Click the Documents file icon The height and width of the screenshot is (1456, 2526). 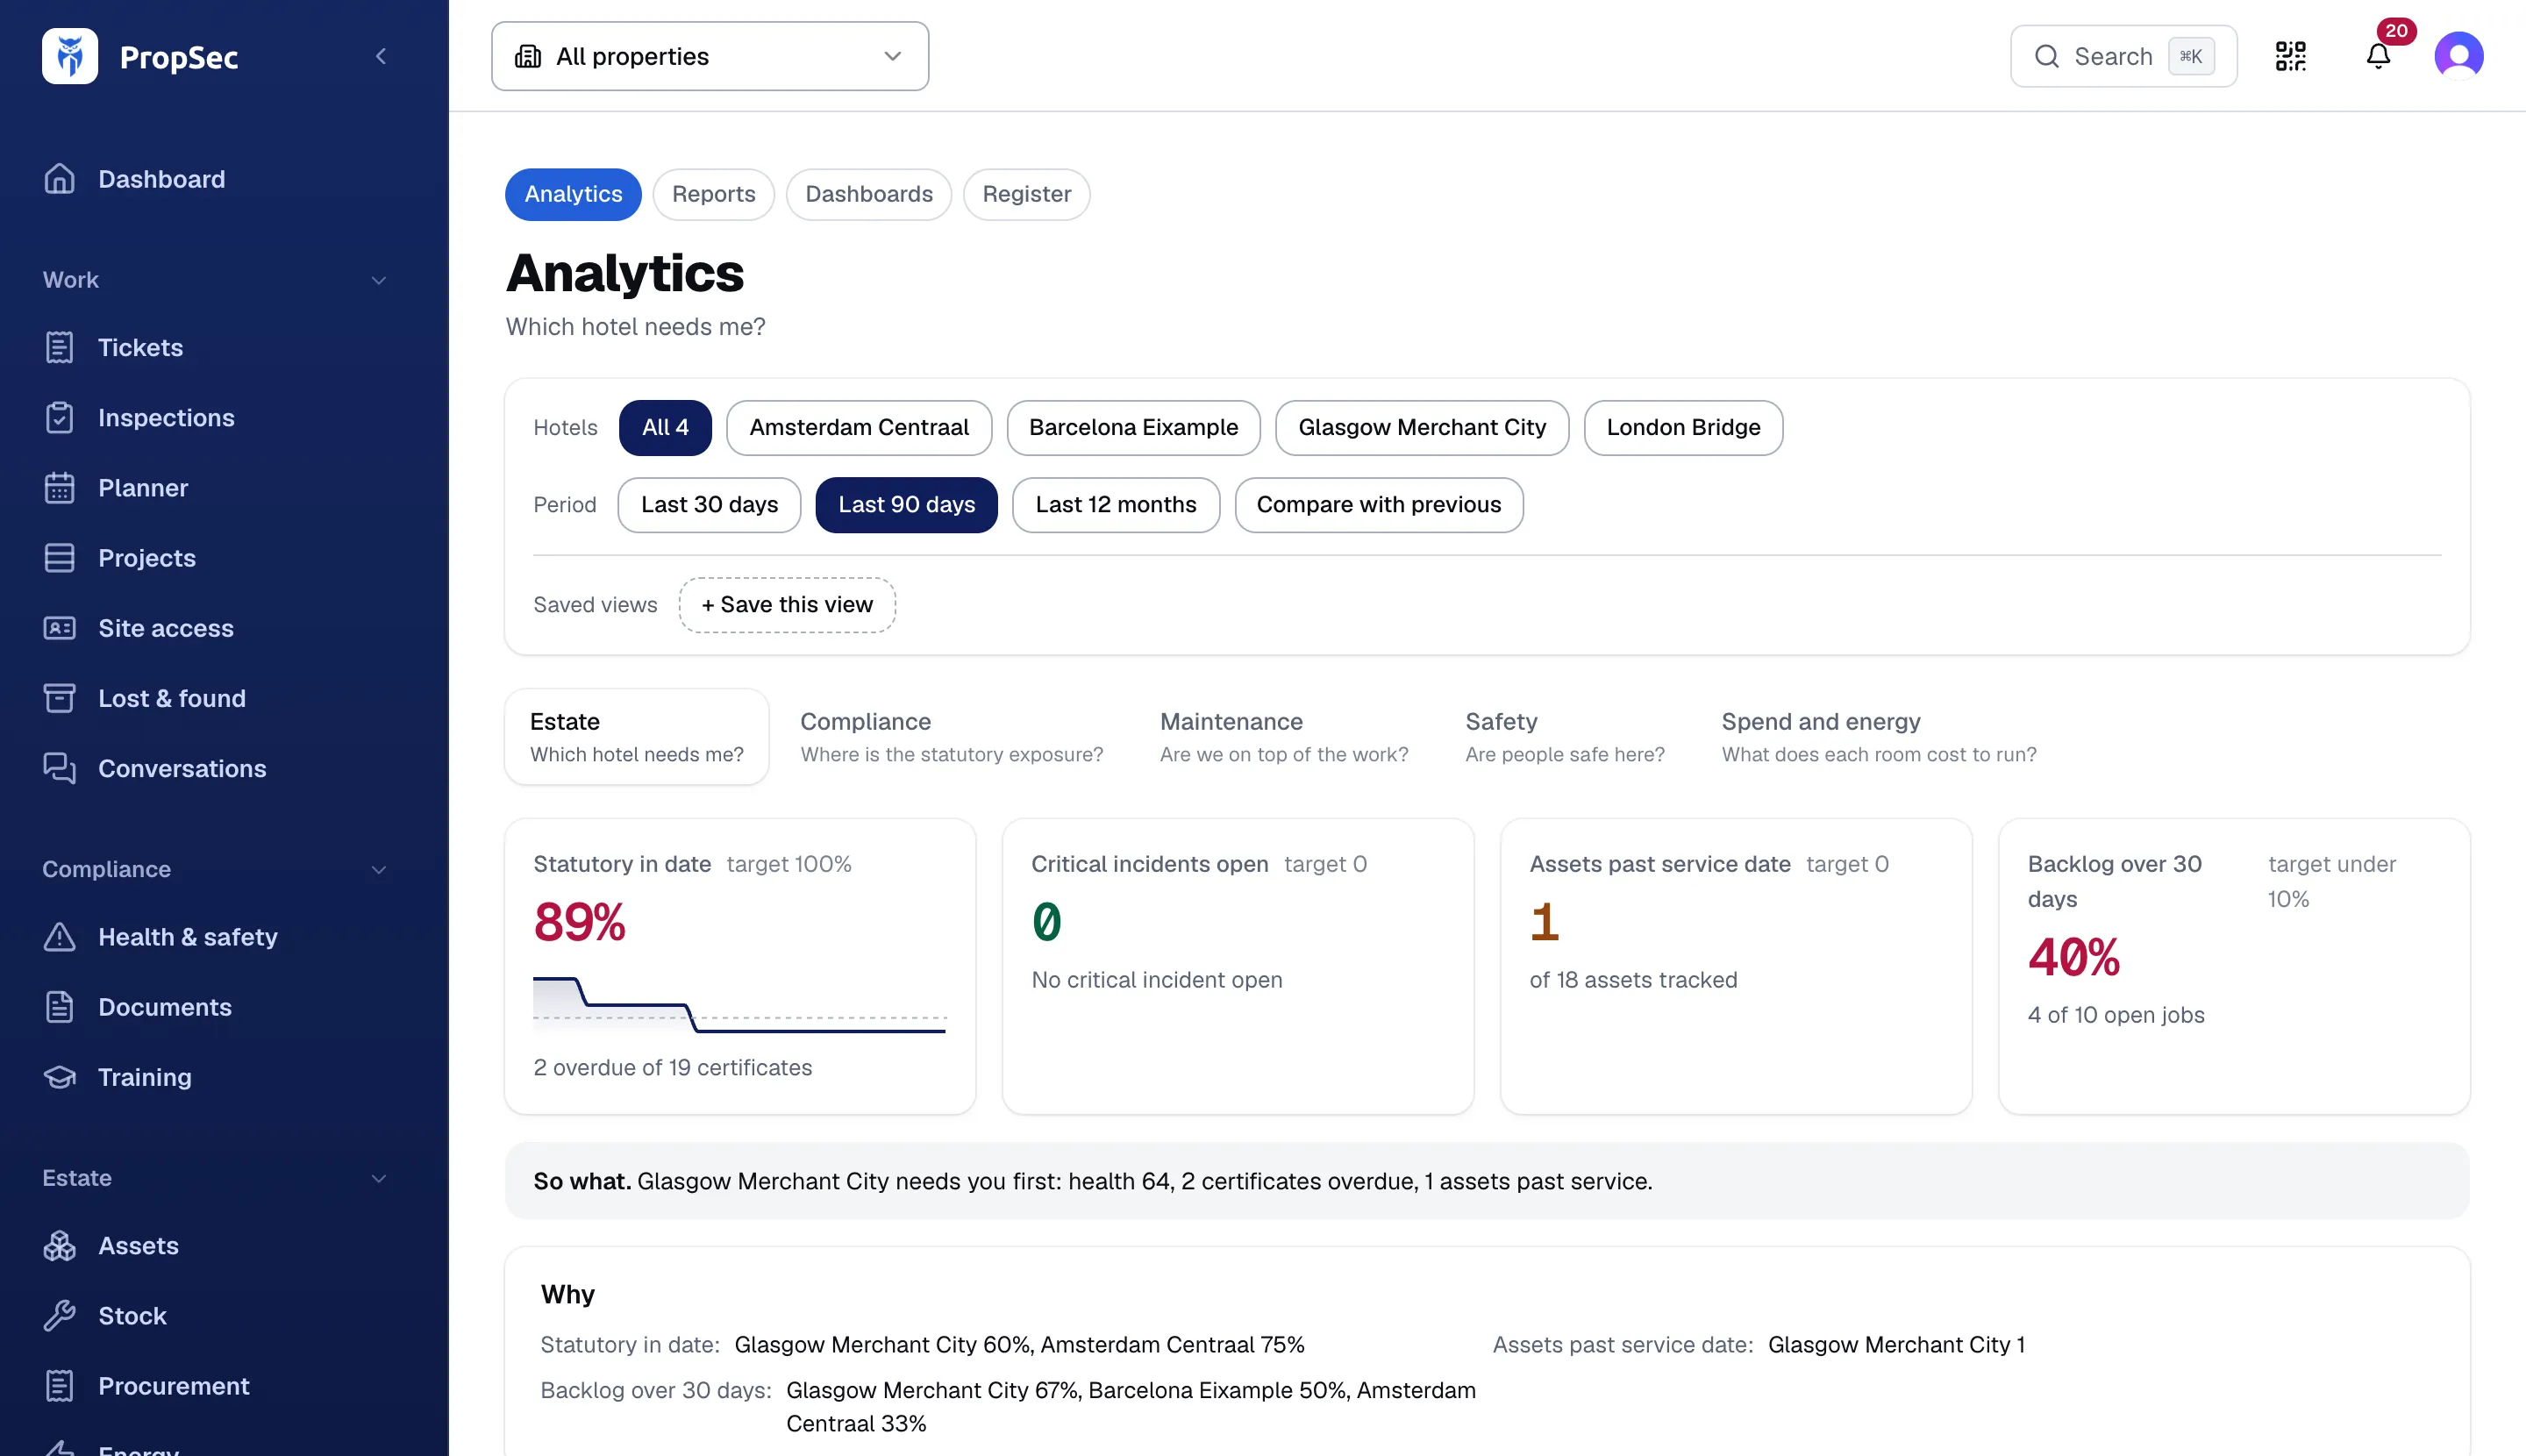pos(60,1007)
